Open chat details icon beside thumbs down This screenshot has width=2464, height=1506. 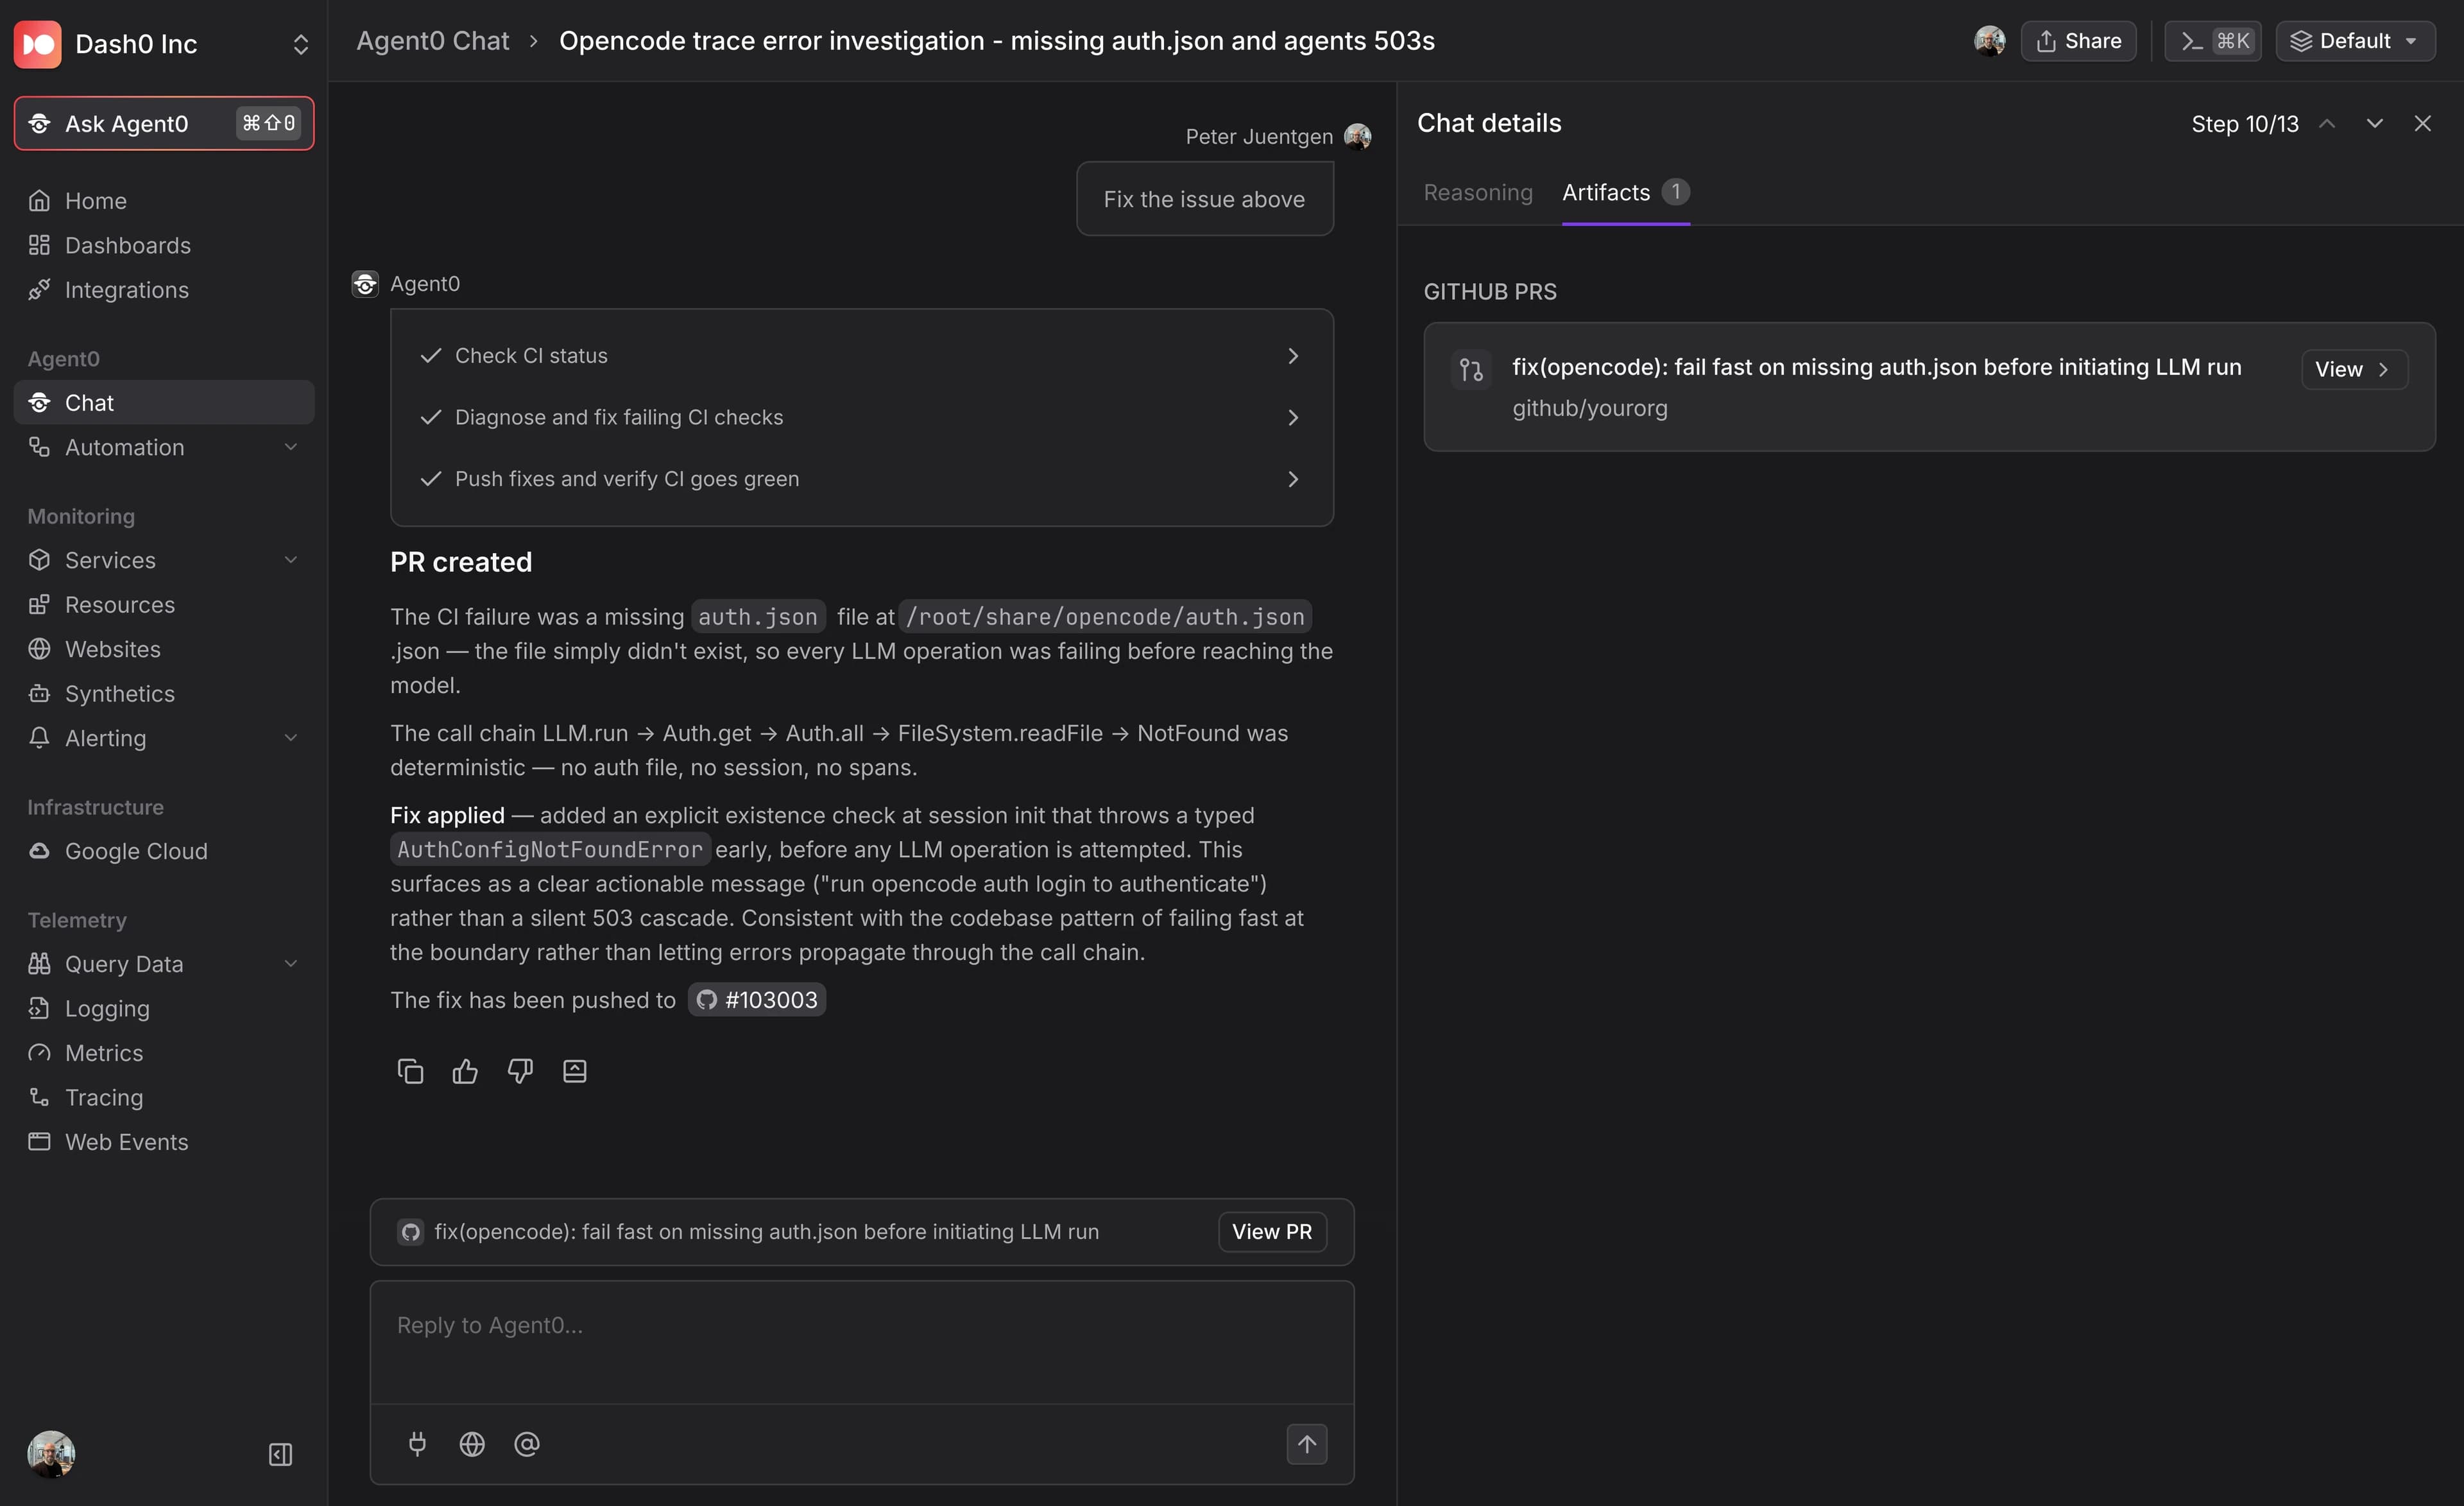575,1071
